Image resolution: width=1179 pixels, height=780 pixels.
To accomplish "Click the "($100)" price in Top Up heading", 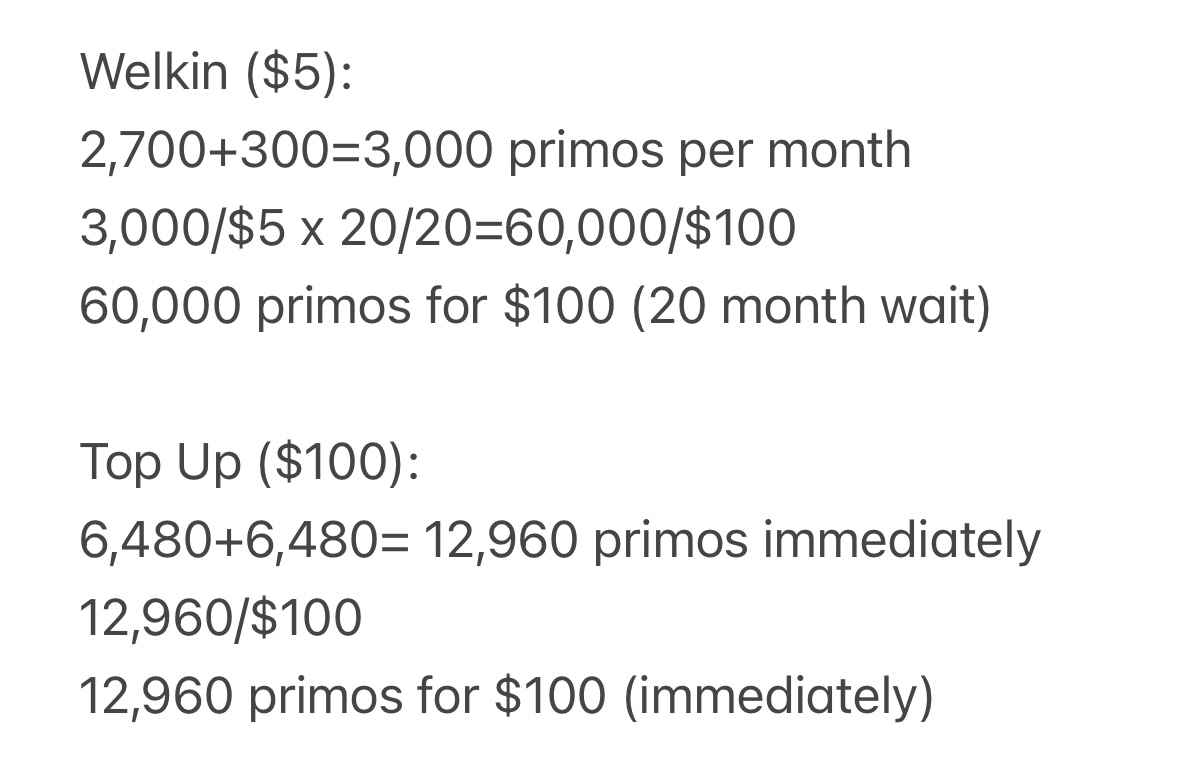I will pyautogui.click(x=331, y=462).
